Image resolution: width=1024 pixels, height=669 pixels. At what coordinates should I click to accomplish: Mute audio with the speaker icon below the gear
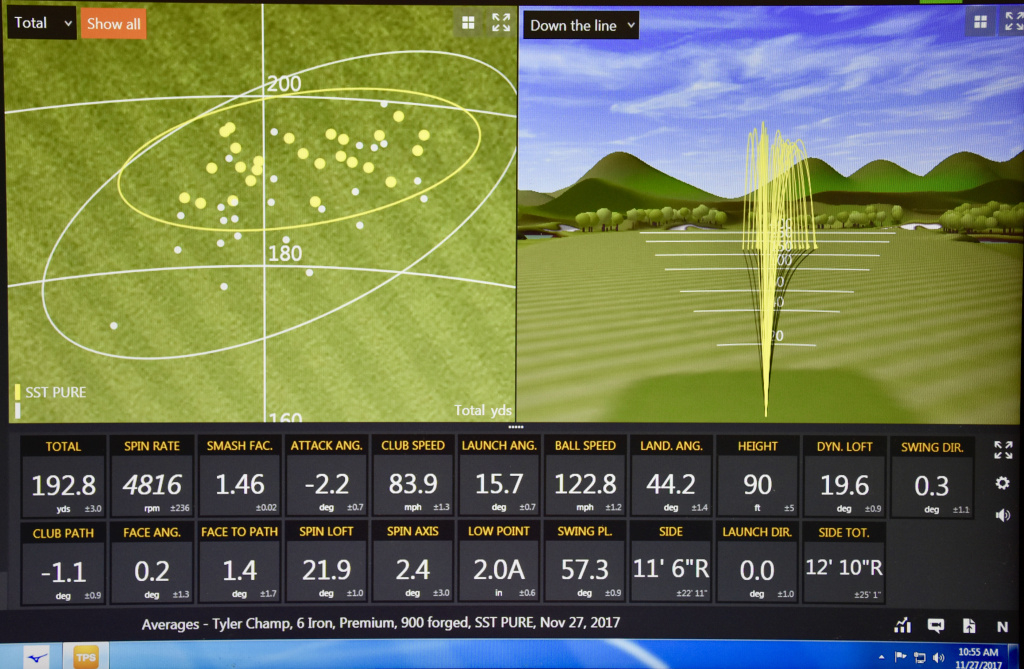[1003, 516]
